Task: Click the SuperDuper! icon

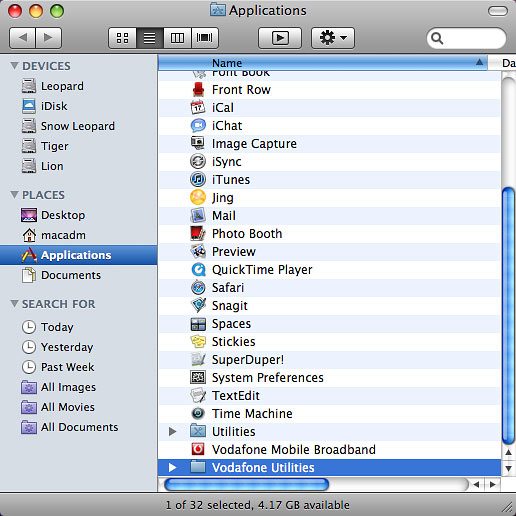Action: pos(198,360)
